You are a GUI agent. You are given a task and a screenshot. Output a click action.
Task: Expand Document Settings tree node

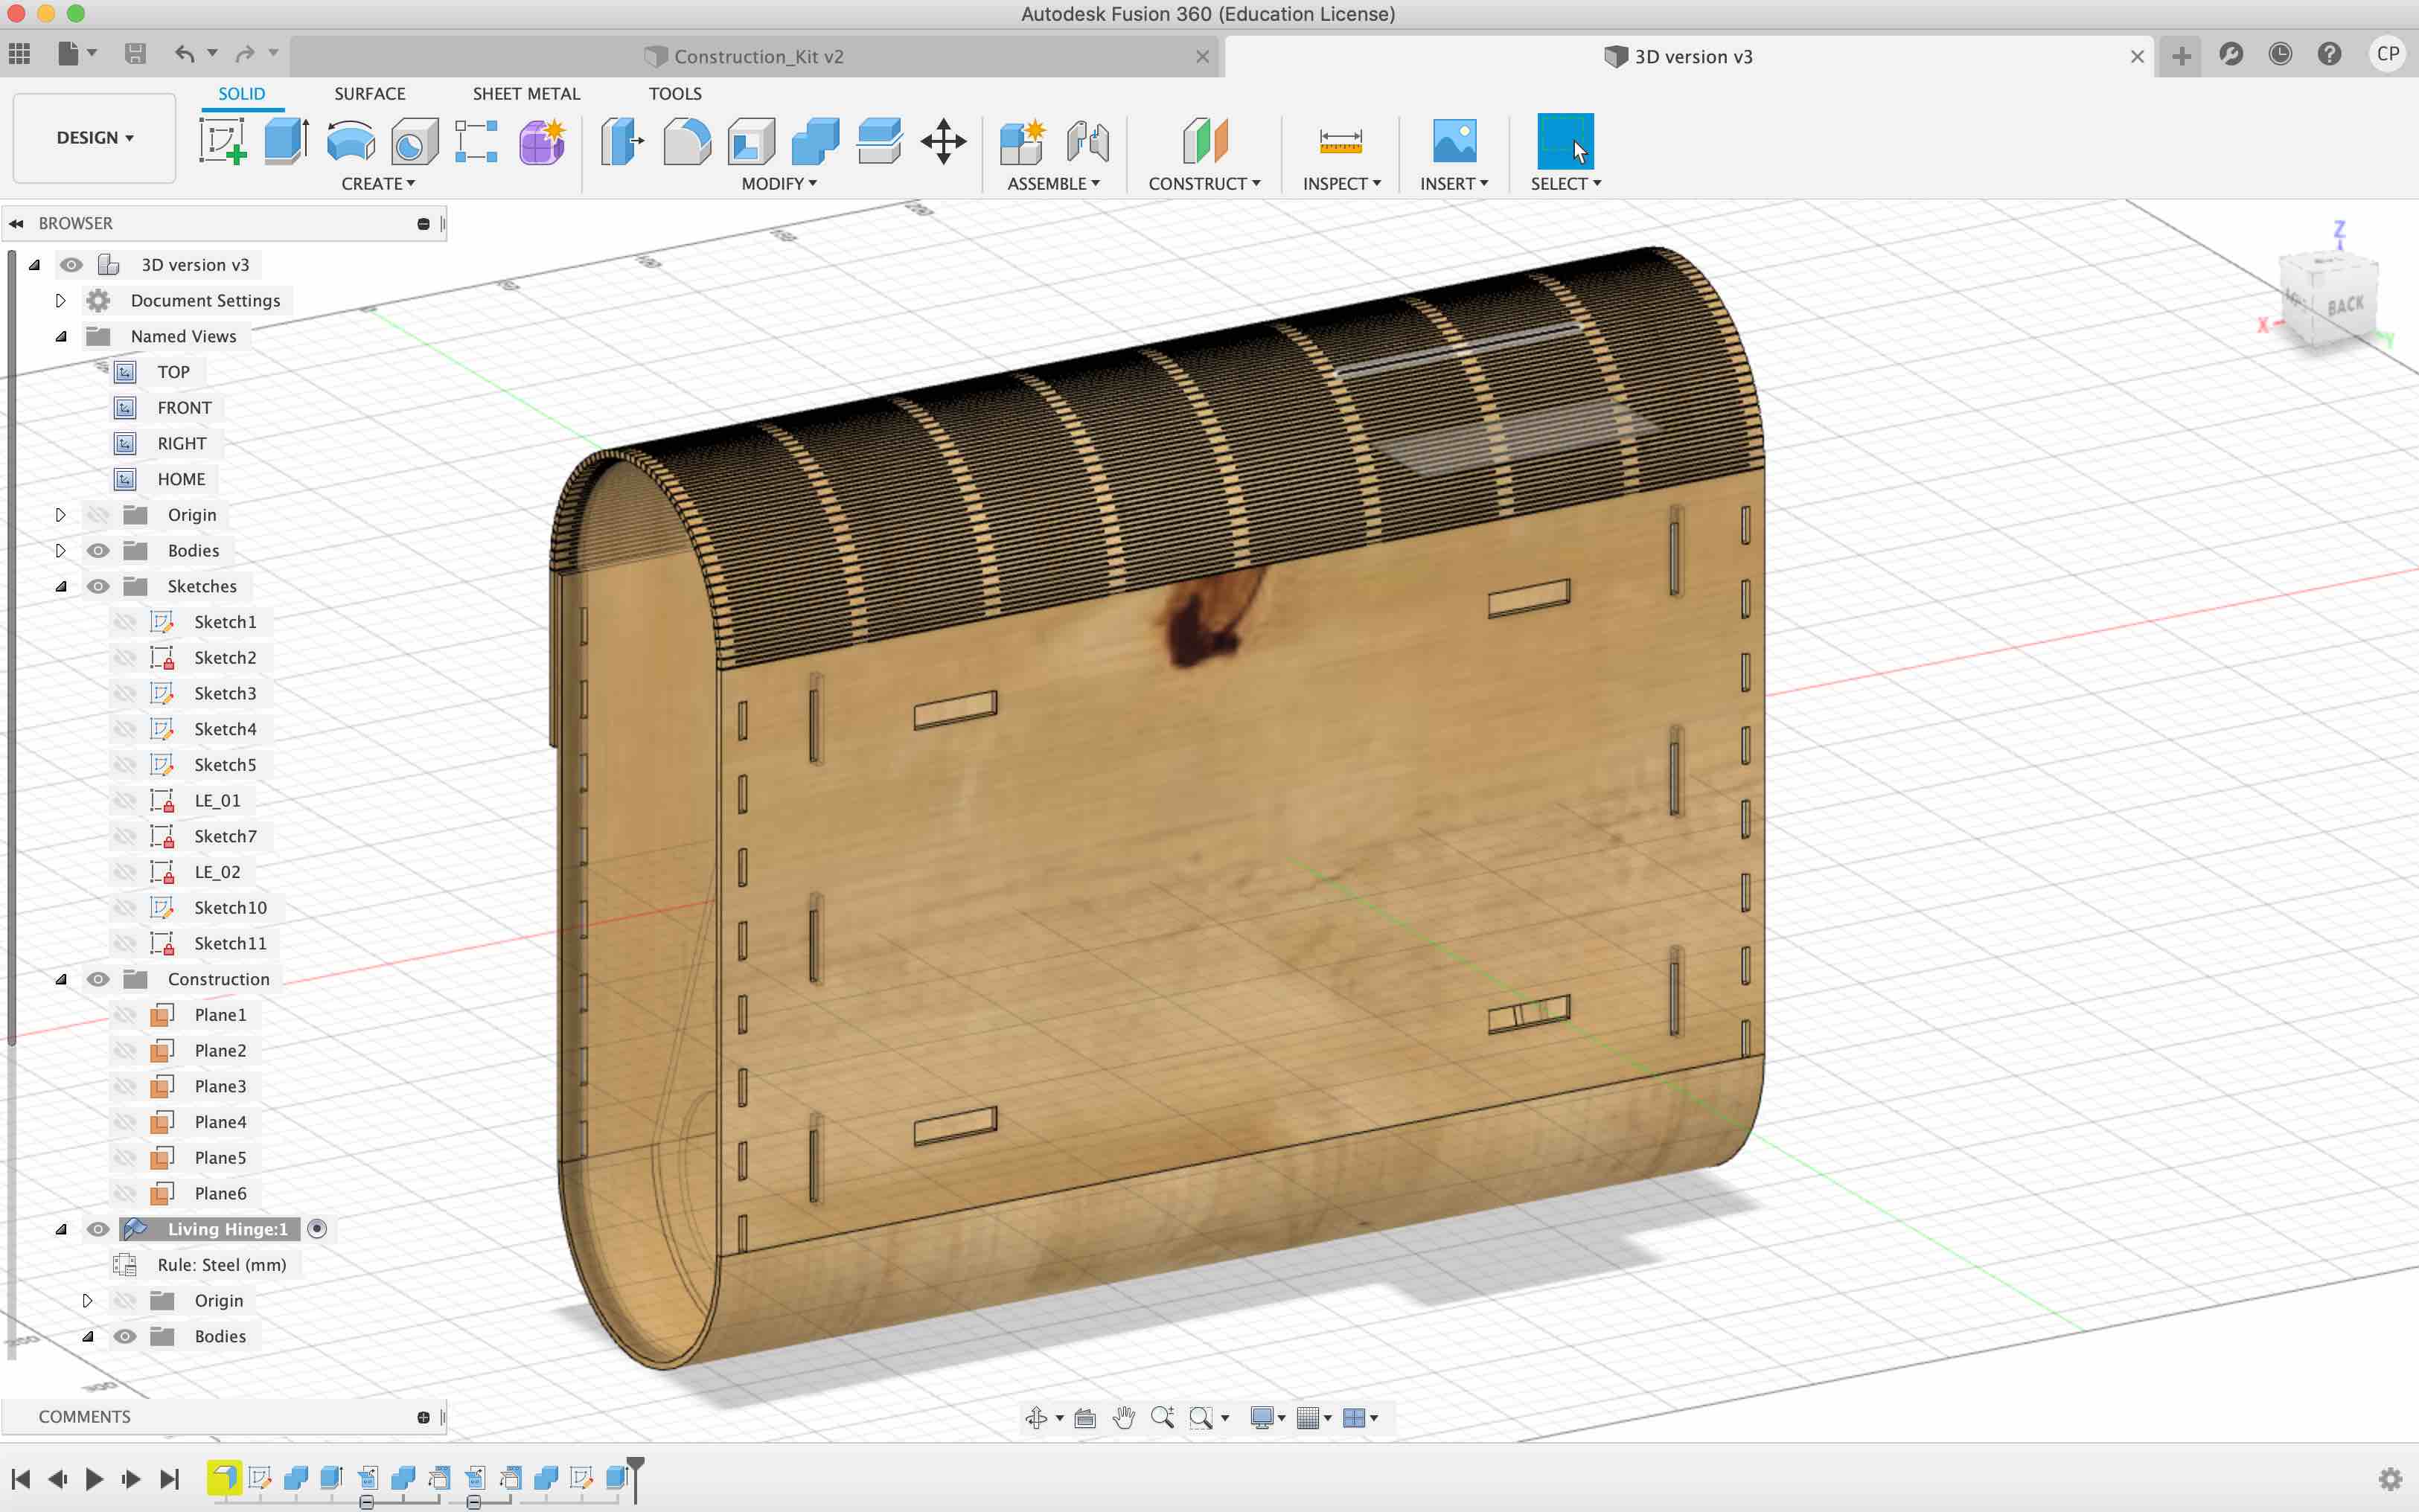(60, 301)
